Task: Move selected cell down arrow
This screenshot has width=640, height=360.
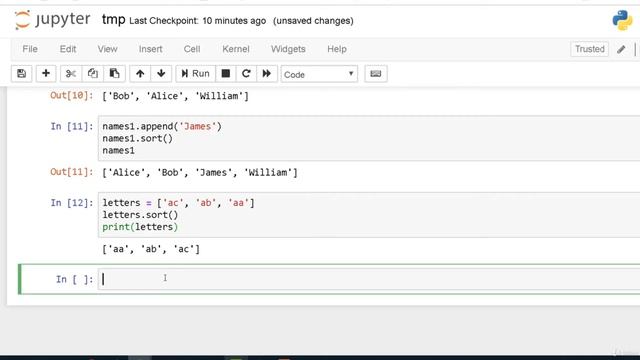Action: pos(161,74)
